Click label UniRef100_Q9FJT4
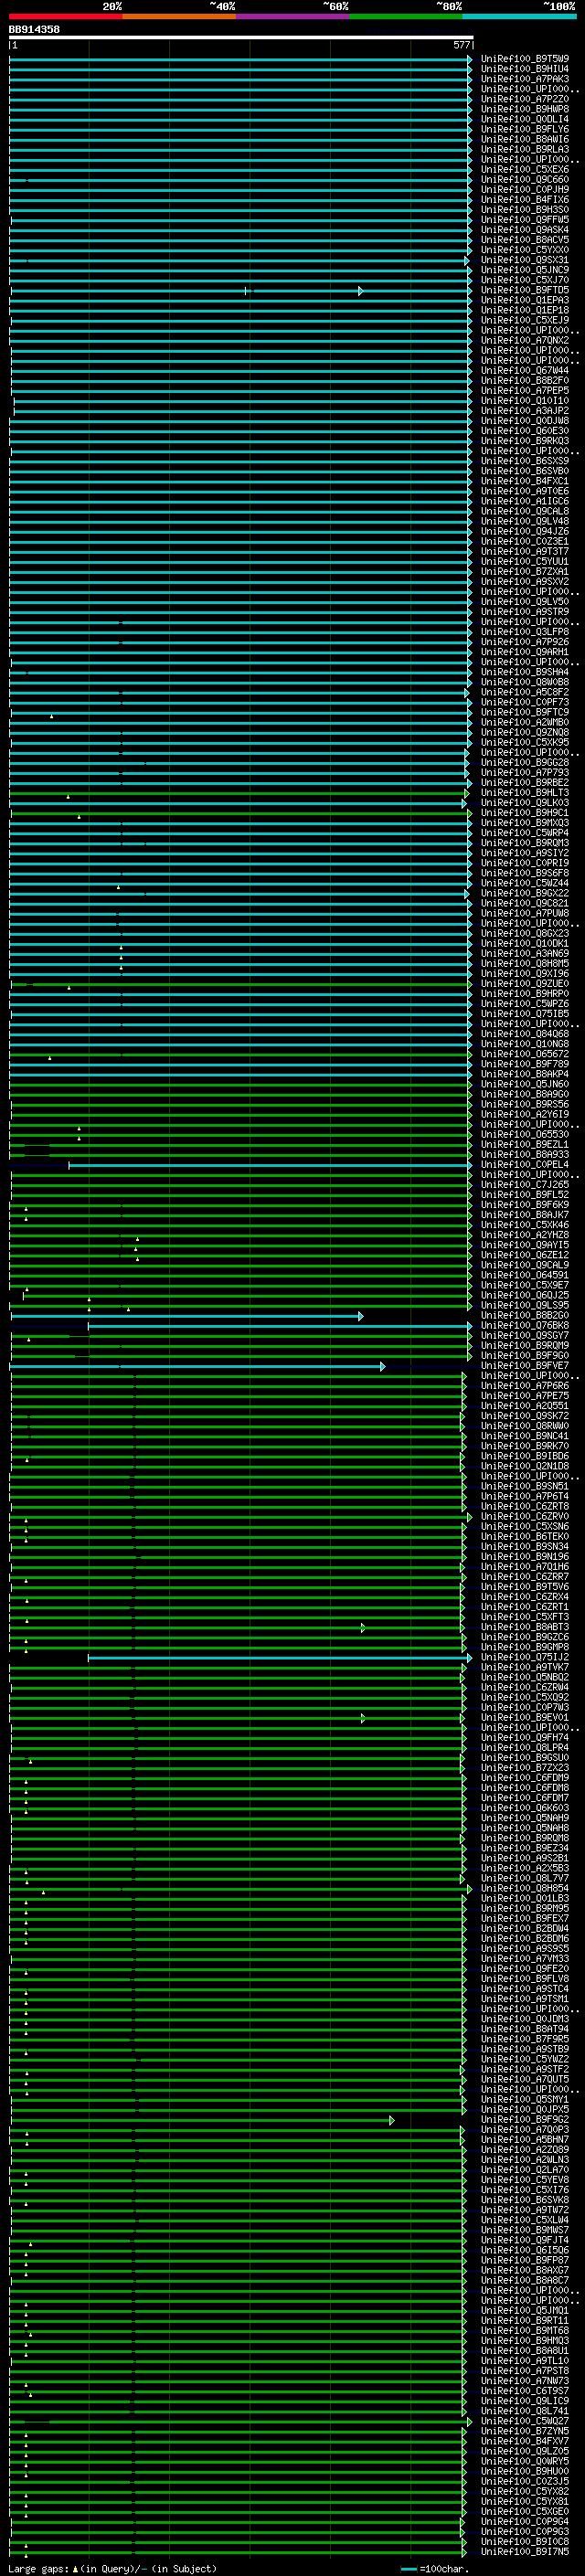Image resolution: width=585 pixels, height=2576 pixels. point(525,2240)
